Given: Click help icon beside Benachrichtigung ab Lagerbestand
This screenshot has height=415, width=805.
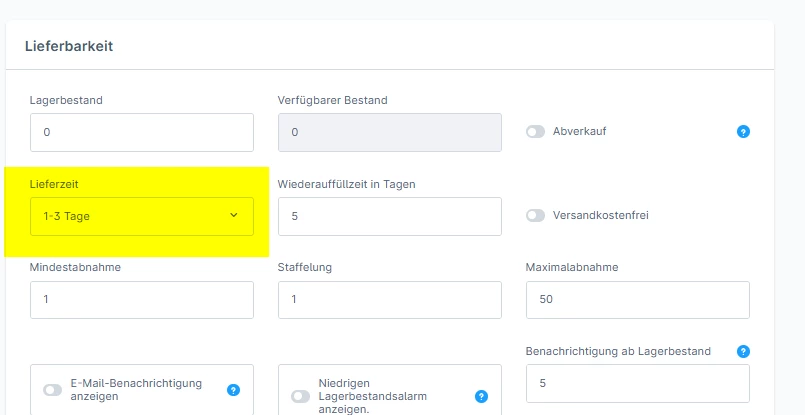Looking at the screenshot, I should [743, 351].
